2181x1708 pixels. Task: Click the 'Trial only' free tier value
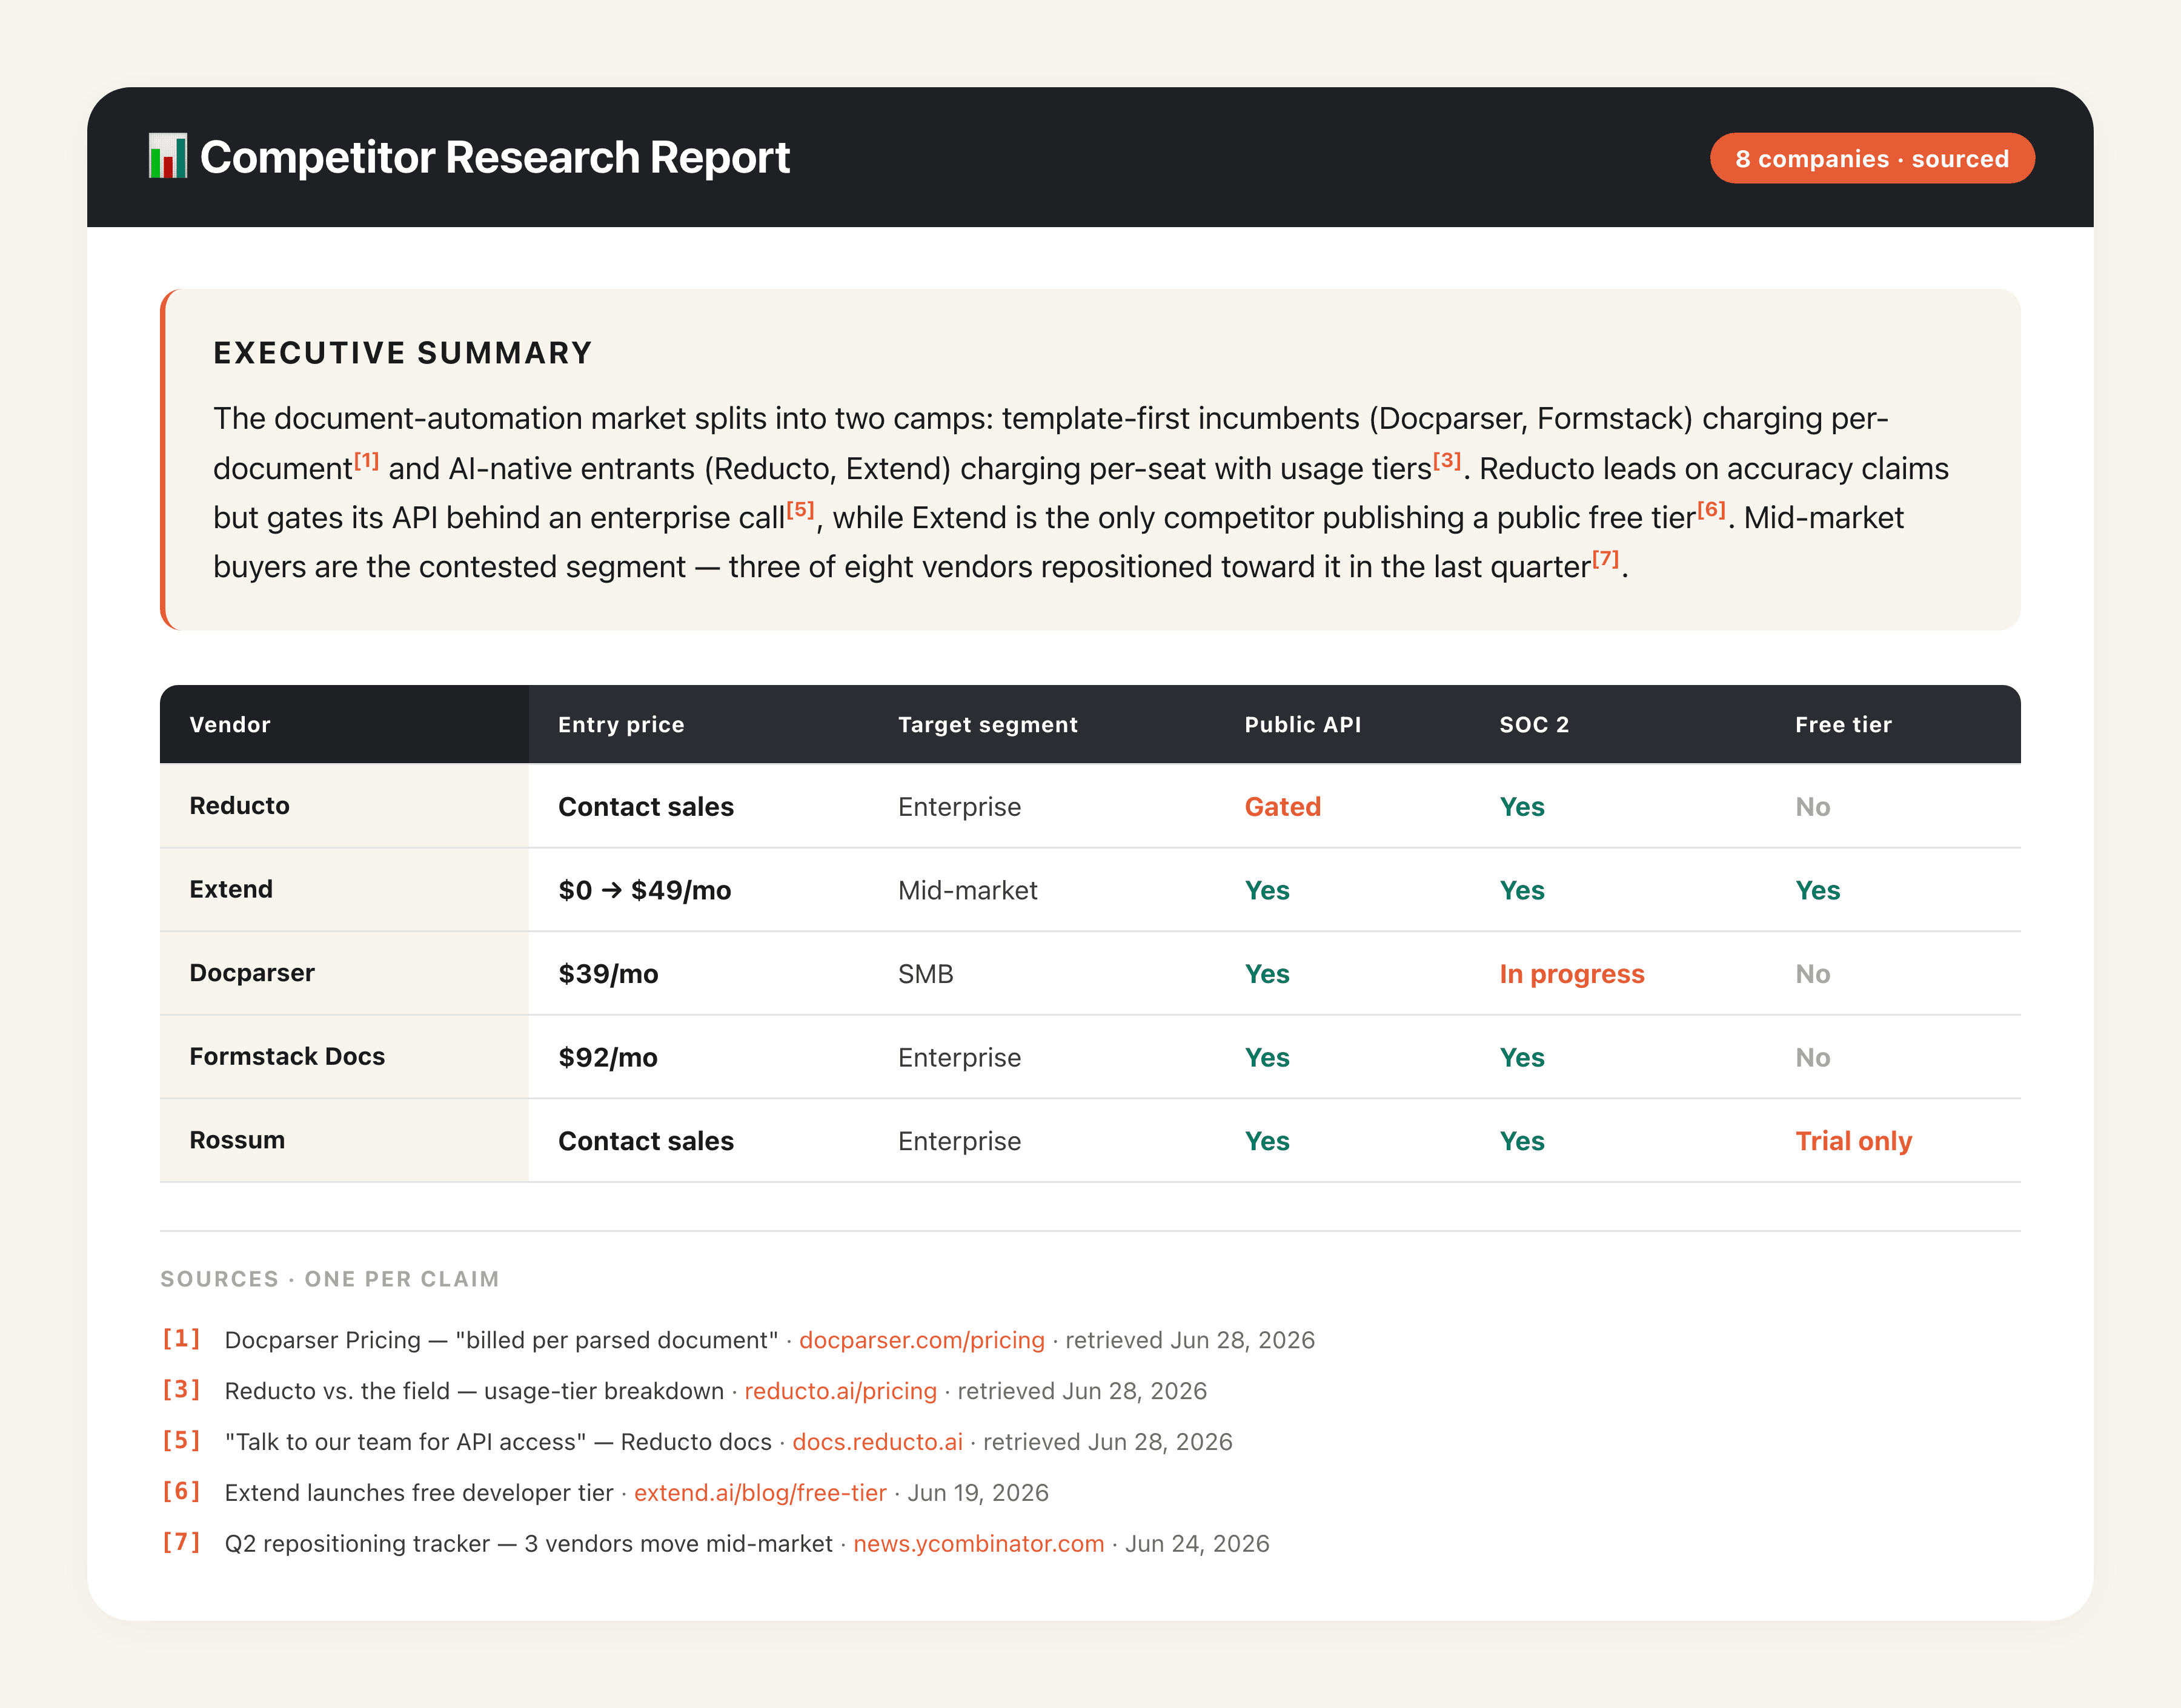pyautogui.click(x=1853, y=1141)
